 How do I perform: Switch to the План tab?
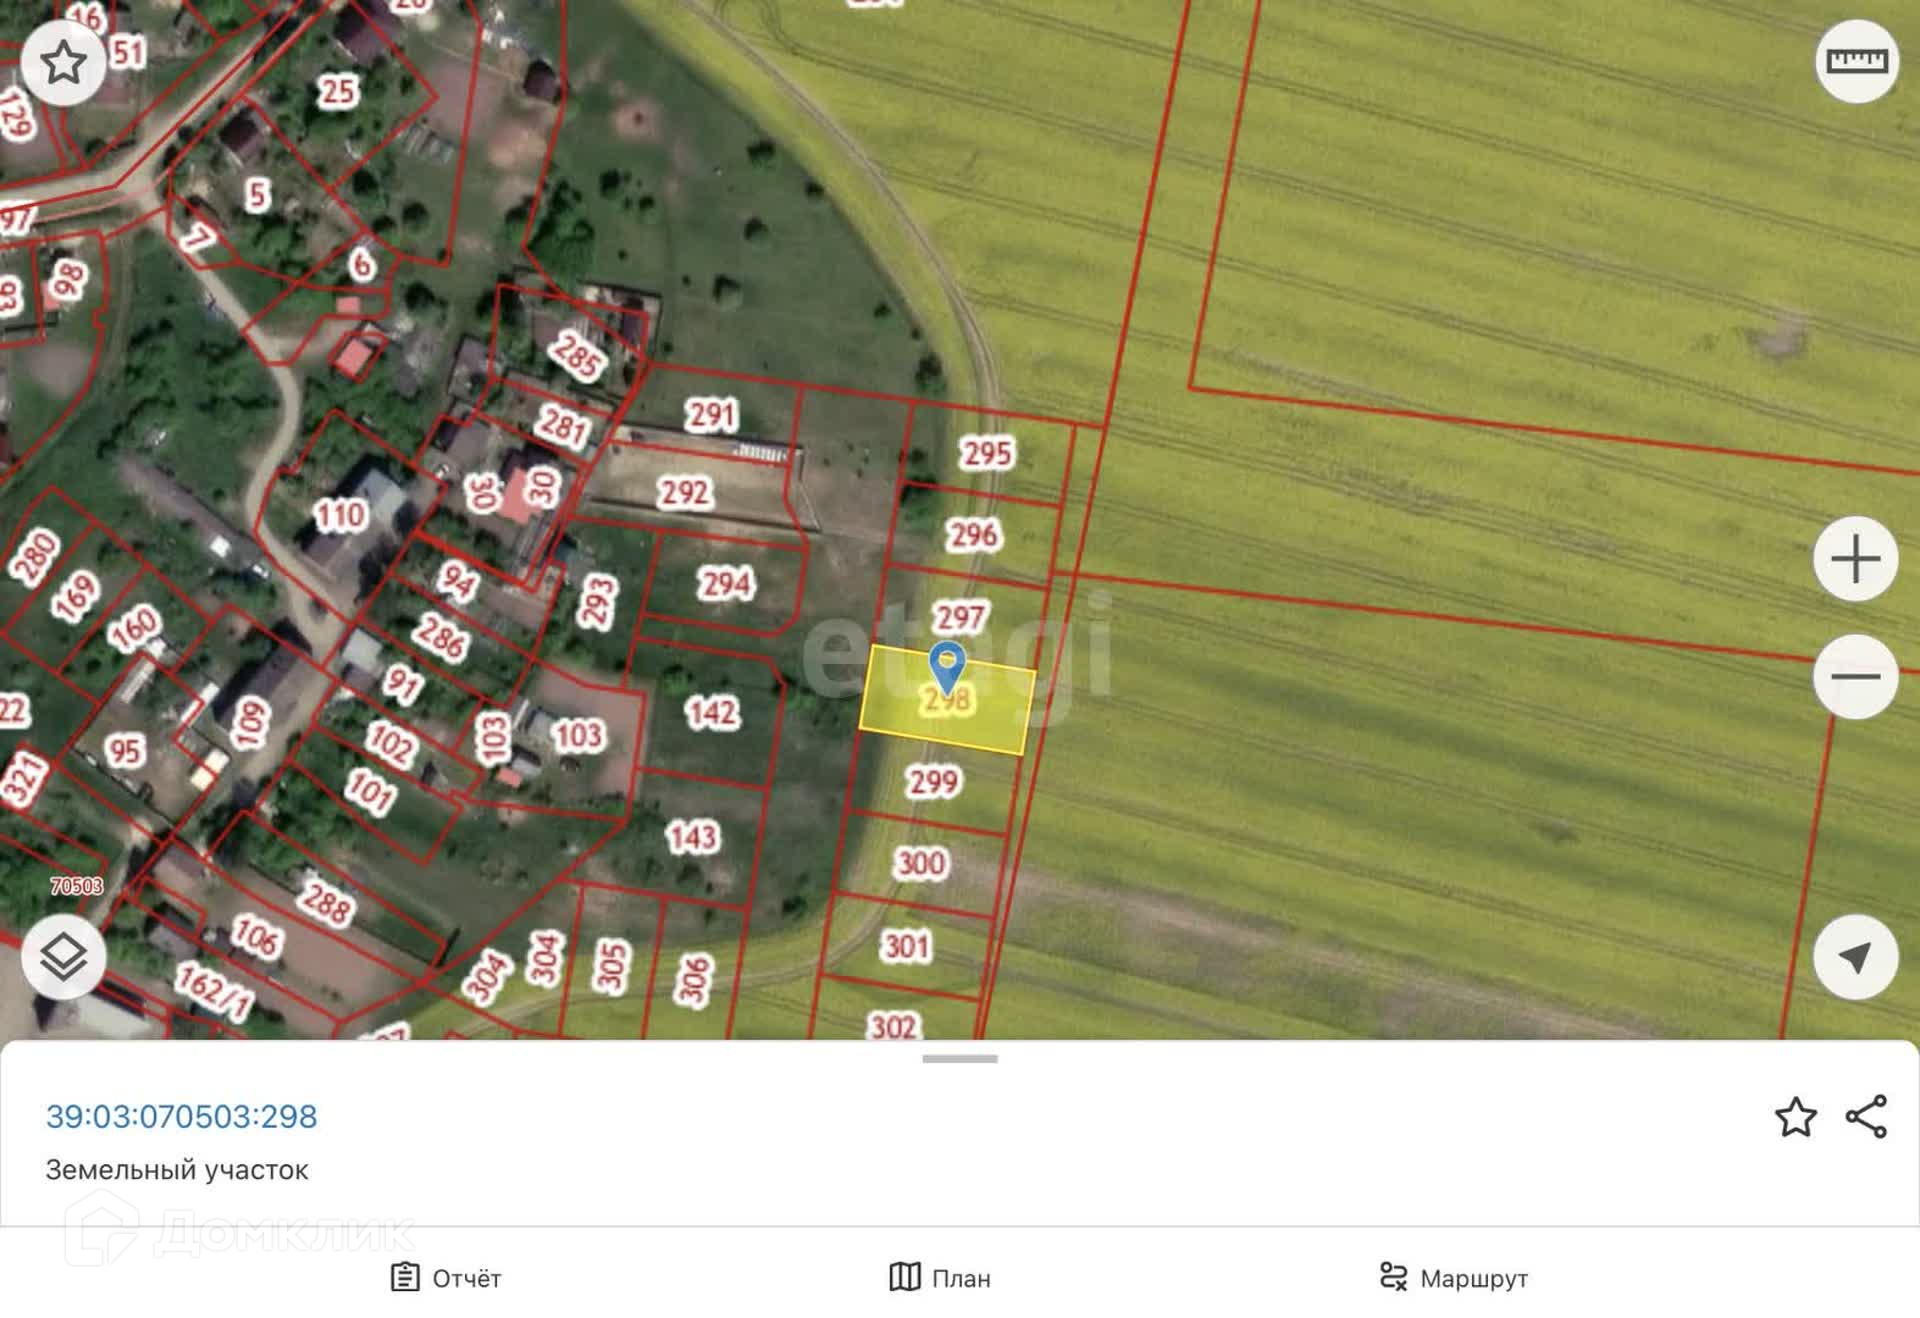[940, 1277]
